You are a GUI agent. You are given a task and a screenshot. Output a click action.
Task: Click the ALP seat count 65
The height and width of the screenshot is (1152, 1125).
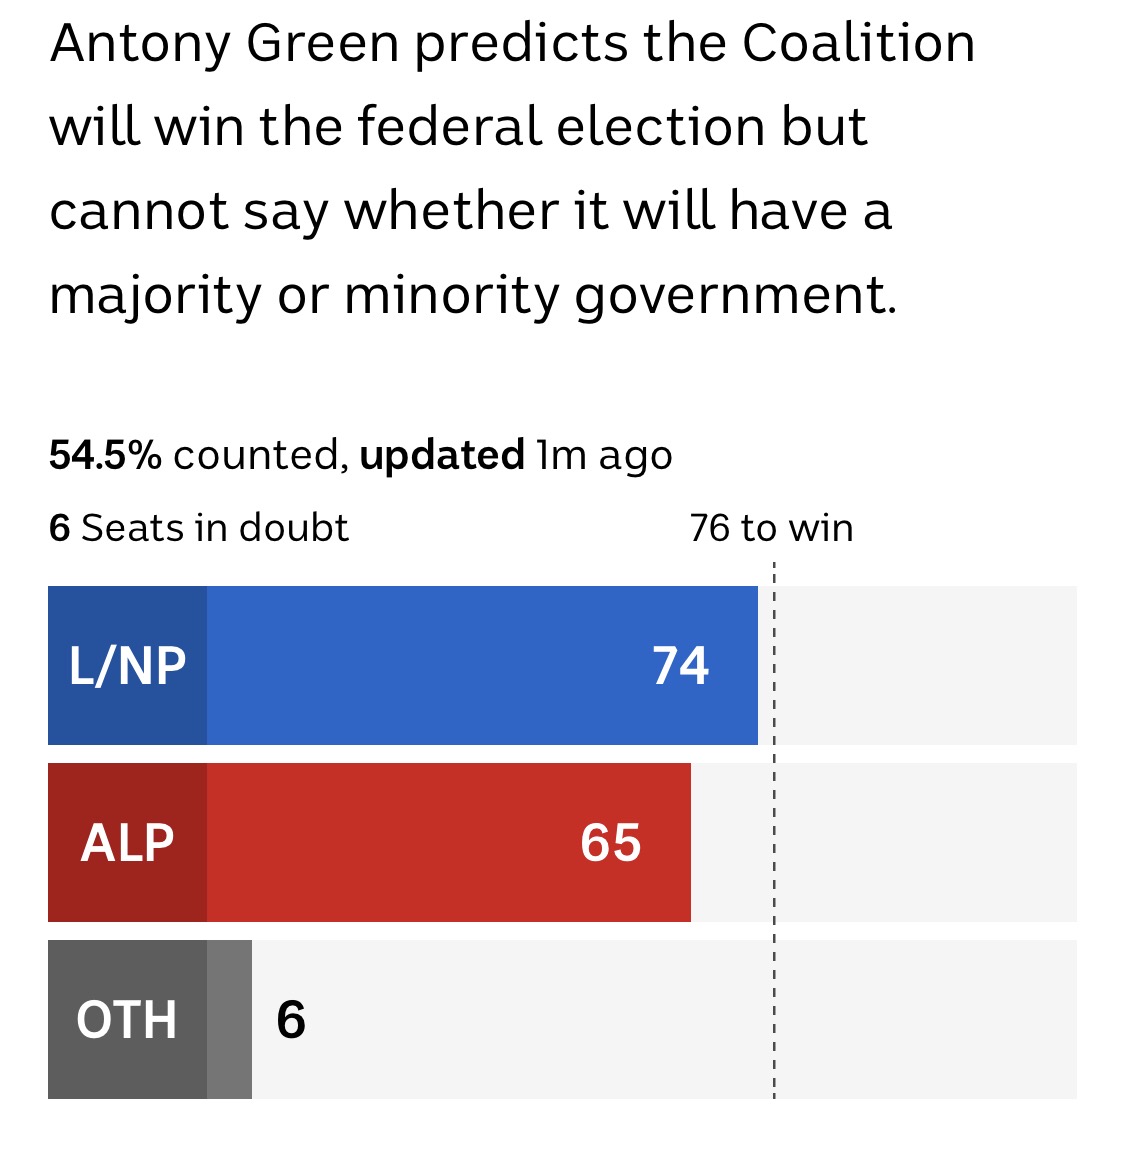tap(610, 843)
